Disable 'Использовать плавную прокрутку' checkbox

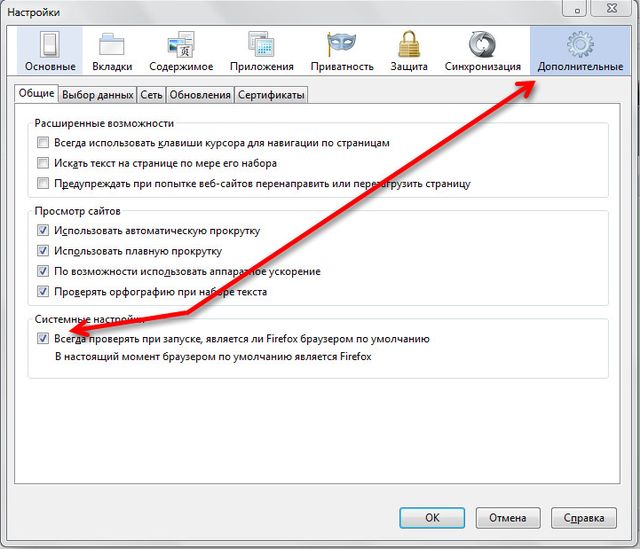[43, 251]
